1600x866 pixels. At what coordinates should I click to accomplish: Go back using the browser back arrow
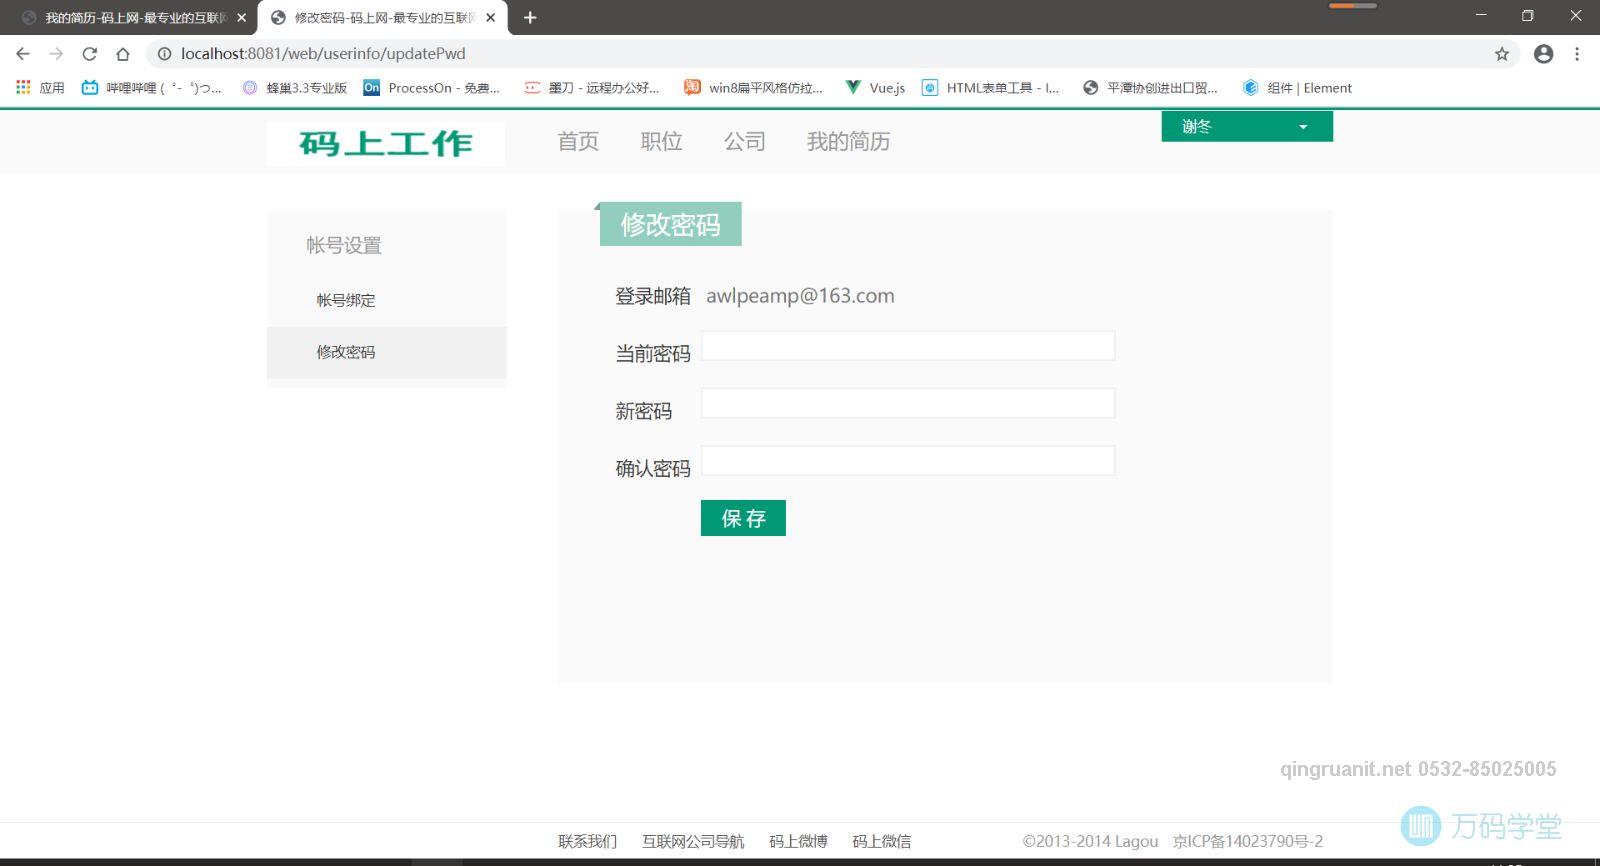[x=23, y=54]
